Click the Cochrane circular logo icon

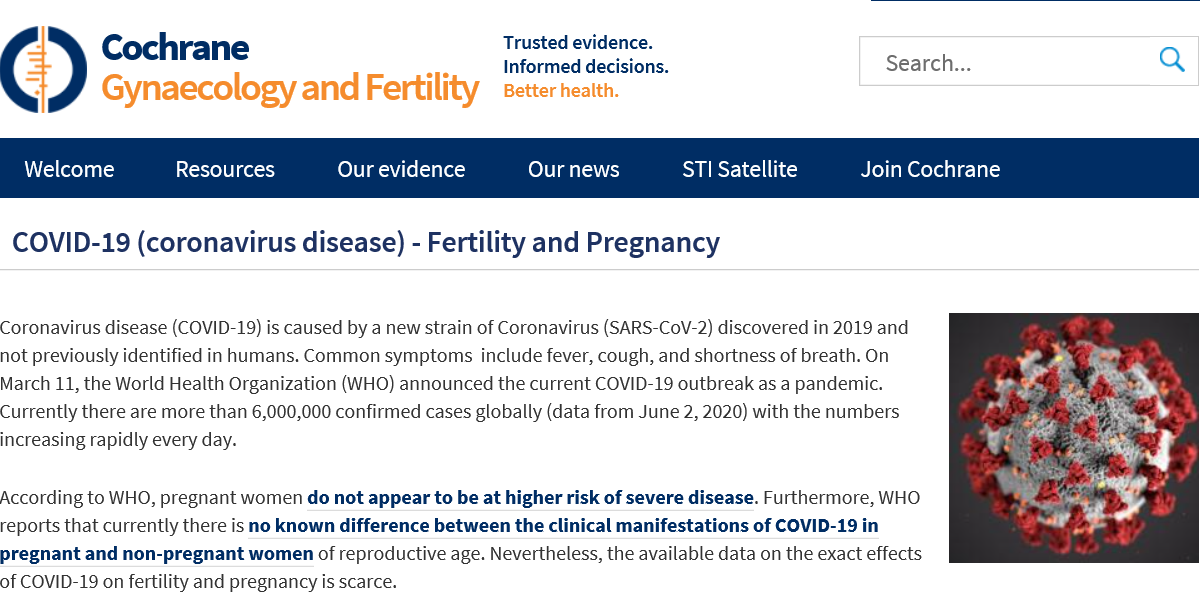(x=41, y=69)
